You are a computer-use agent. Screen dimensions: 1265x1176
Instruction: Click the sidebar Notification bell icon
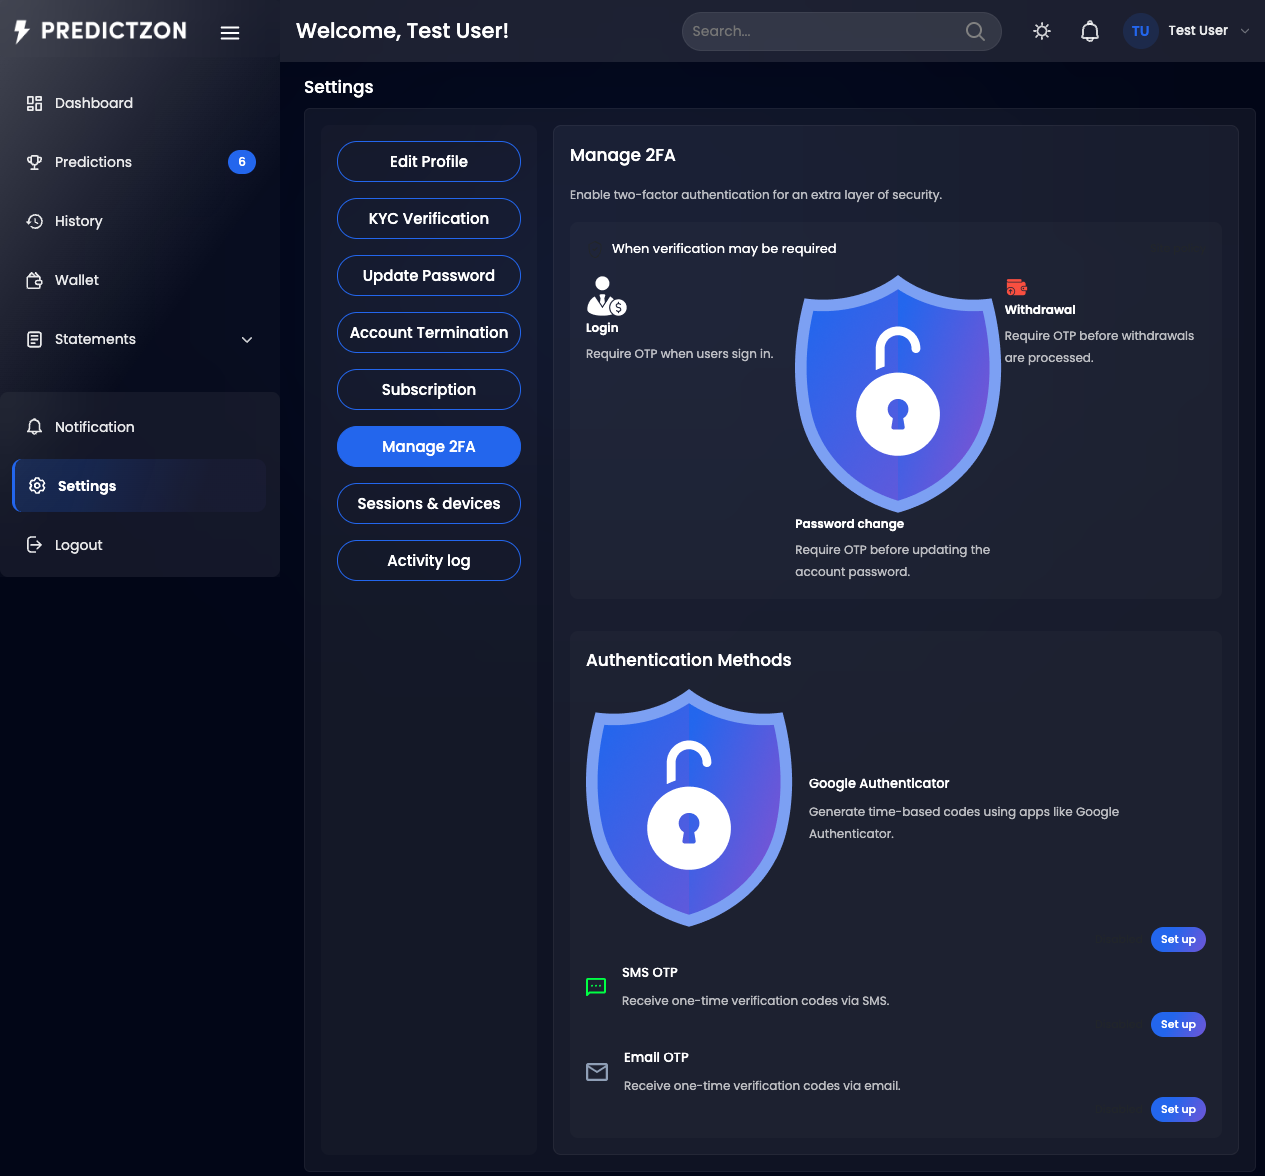click(x=34, y=427)
